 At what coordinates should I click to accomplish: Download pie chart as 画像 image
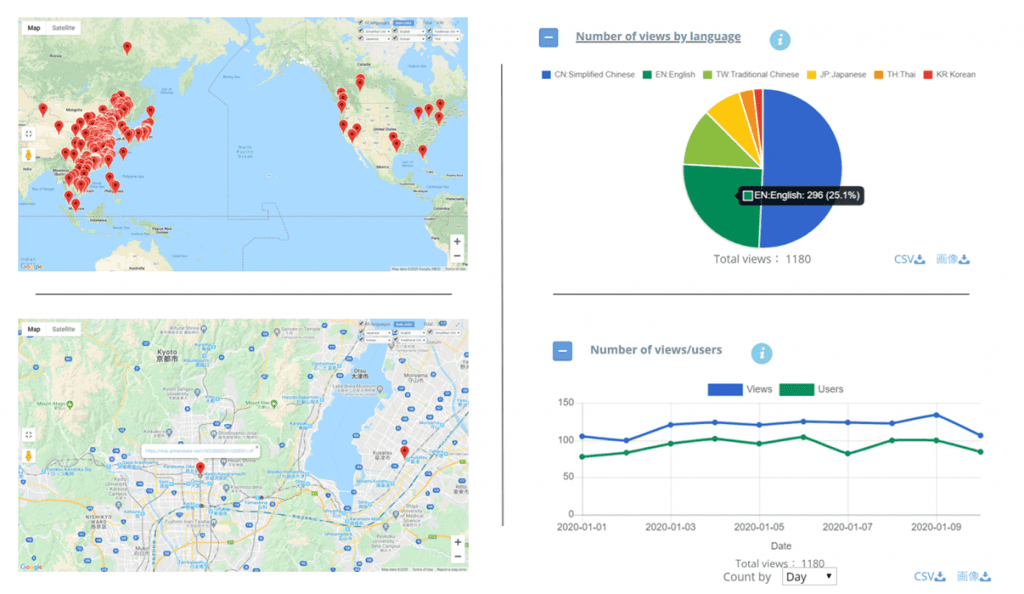pyautogui.click(x=952, y=260)
